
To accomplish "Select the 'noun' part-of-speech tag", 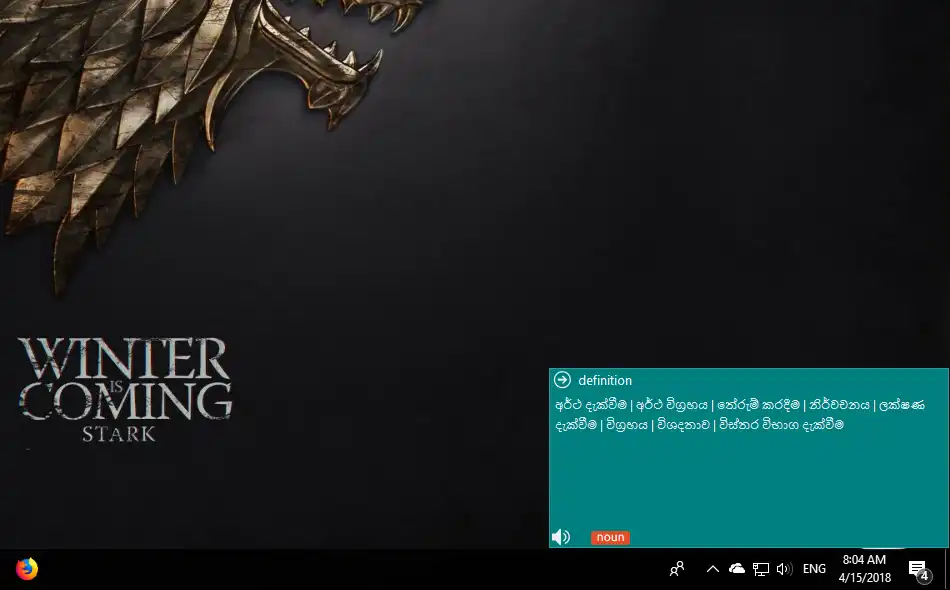I will click(610, 537).
